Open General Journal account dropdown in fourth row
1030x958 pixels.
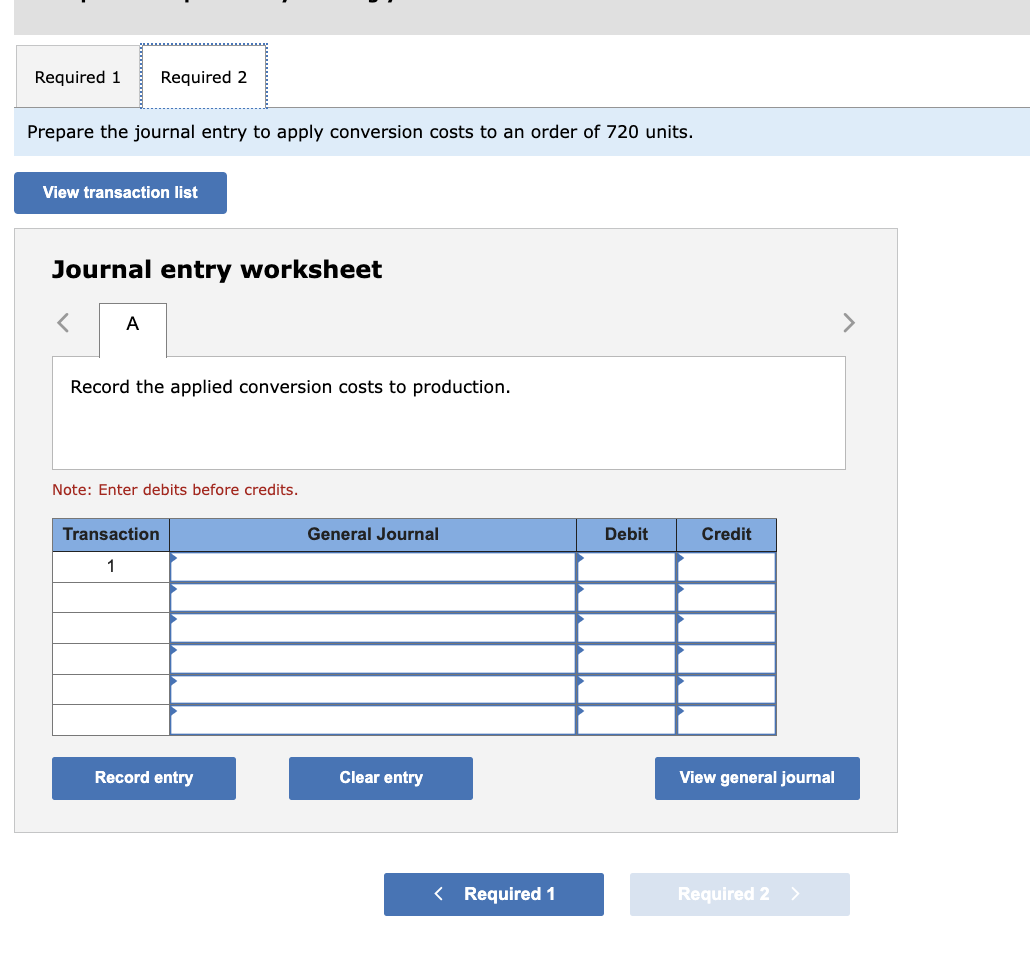373,659
